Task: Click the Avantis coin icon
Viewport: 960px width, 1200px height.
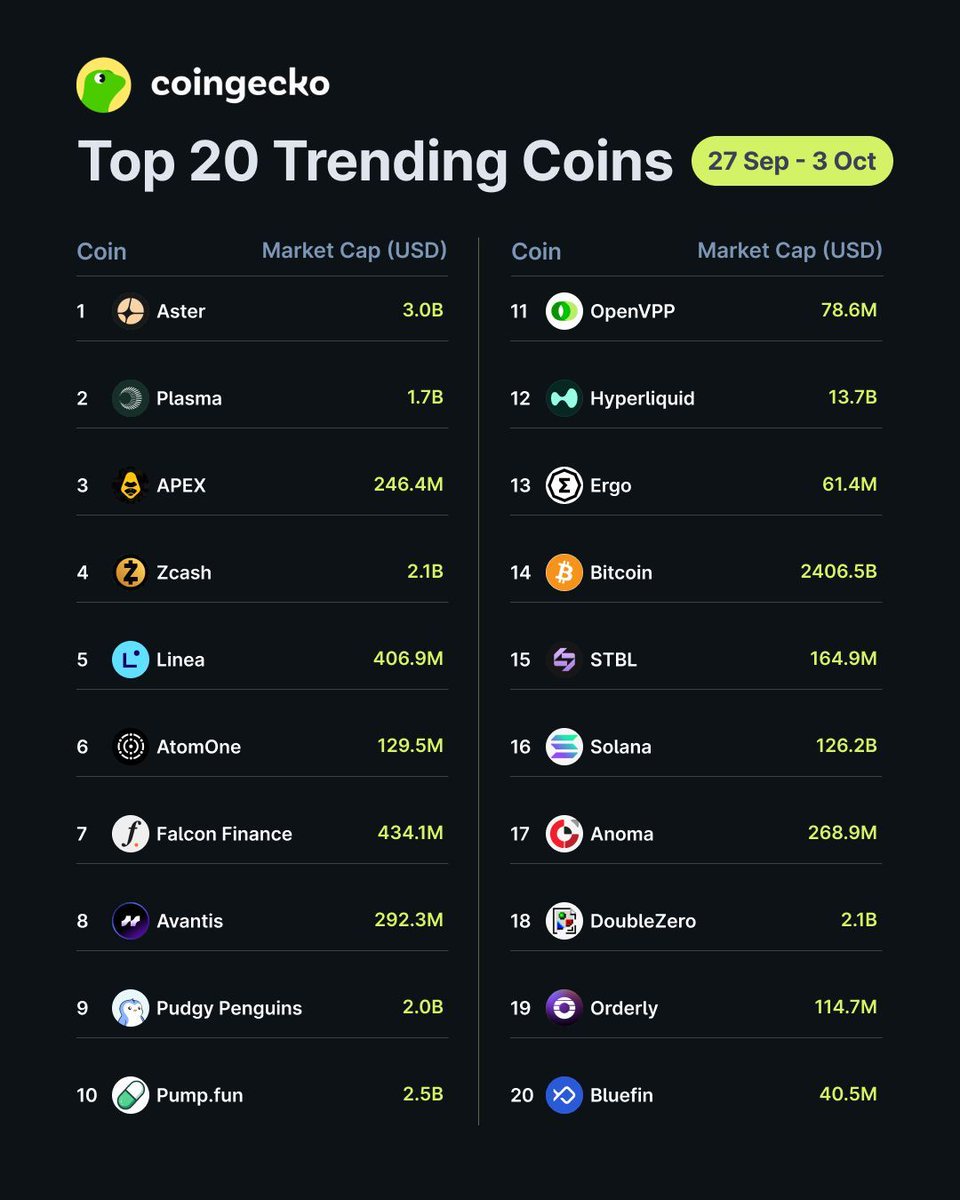Action: tap(130, 921)
